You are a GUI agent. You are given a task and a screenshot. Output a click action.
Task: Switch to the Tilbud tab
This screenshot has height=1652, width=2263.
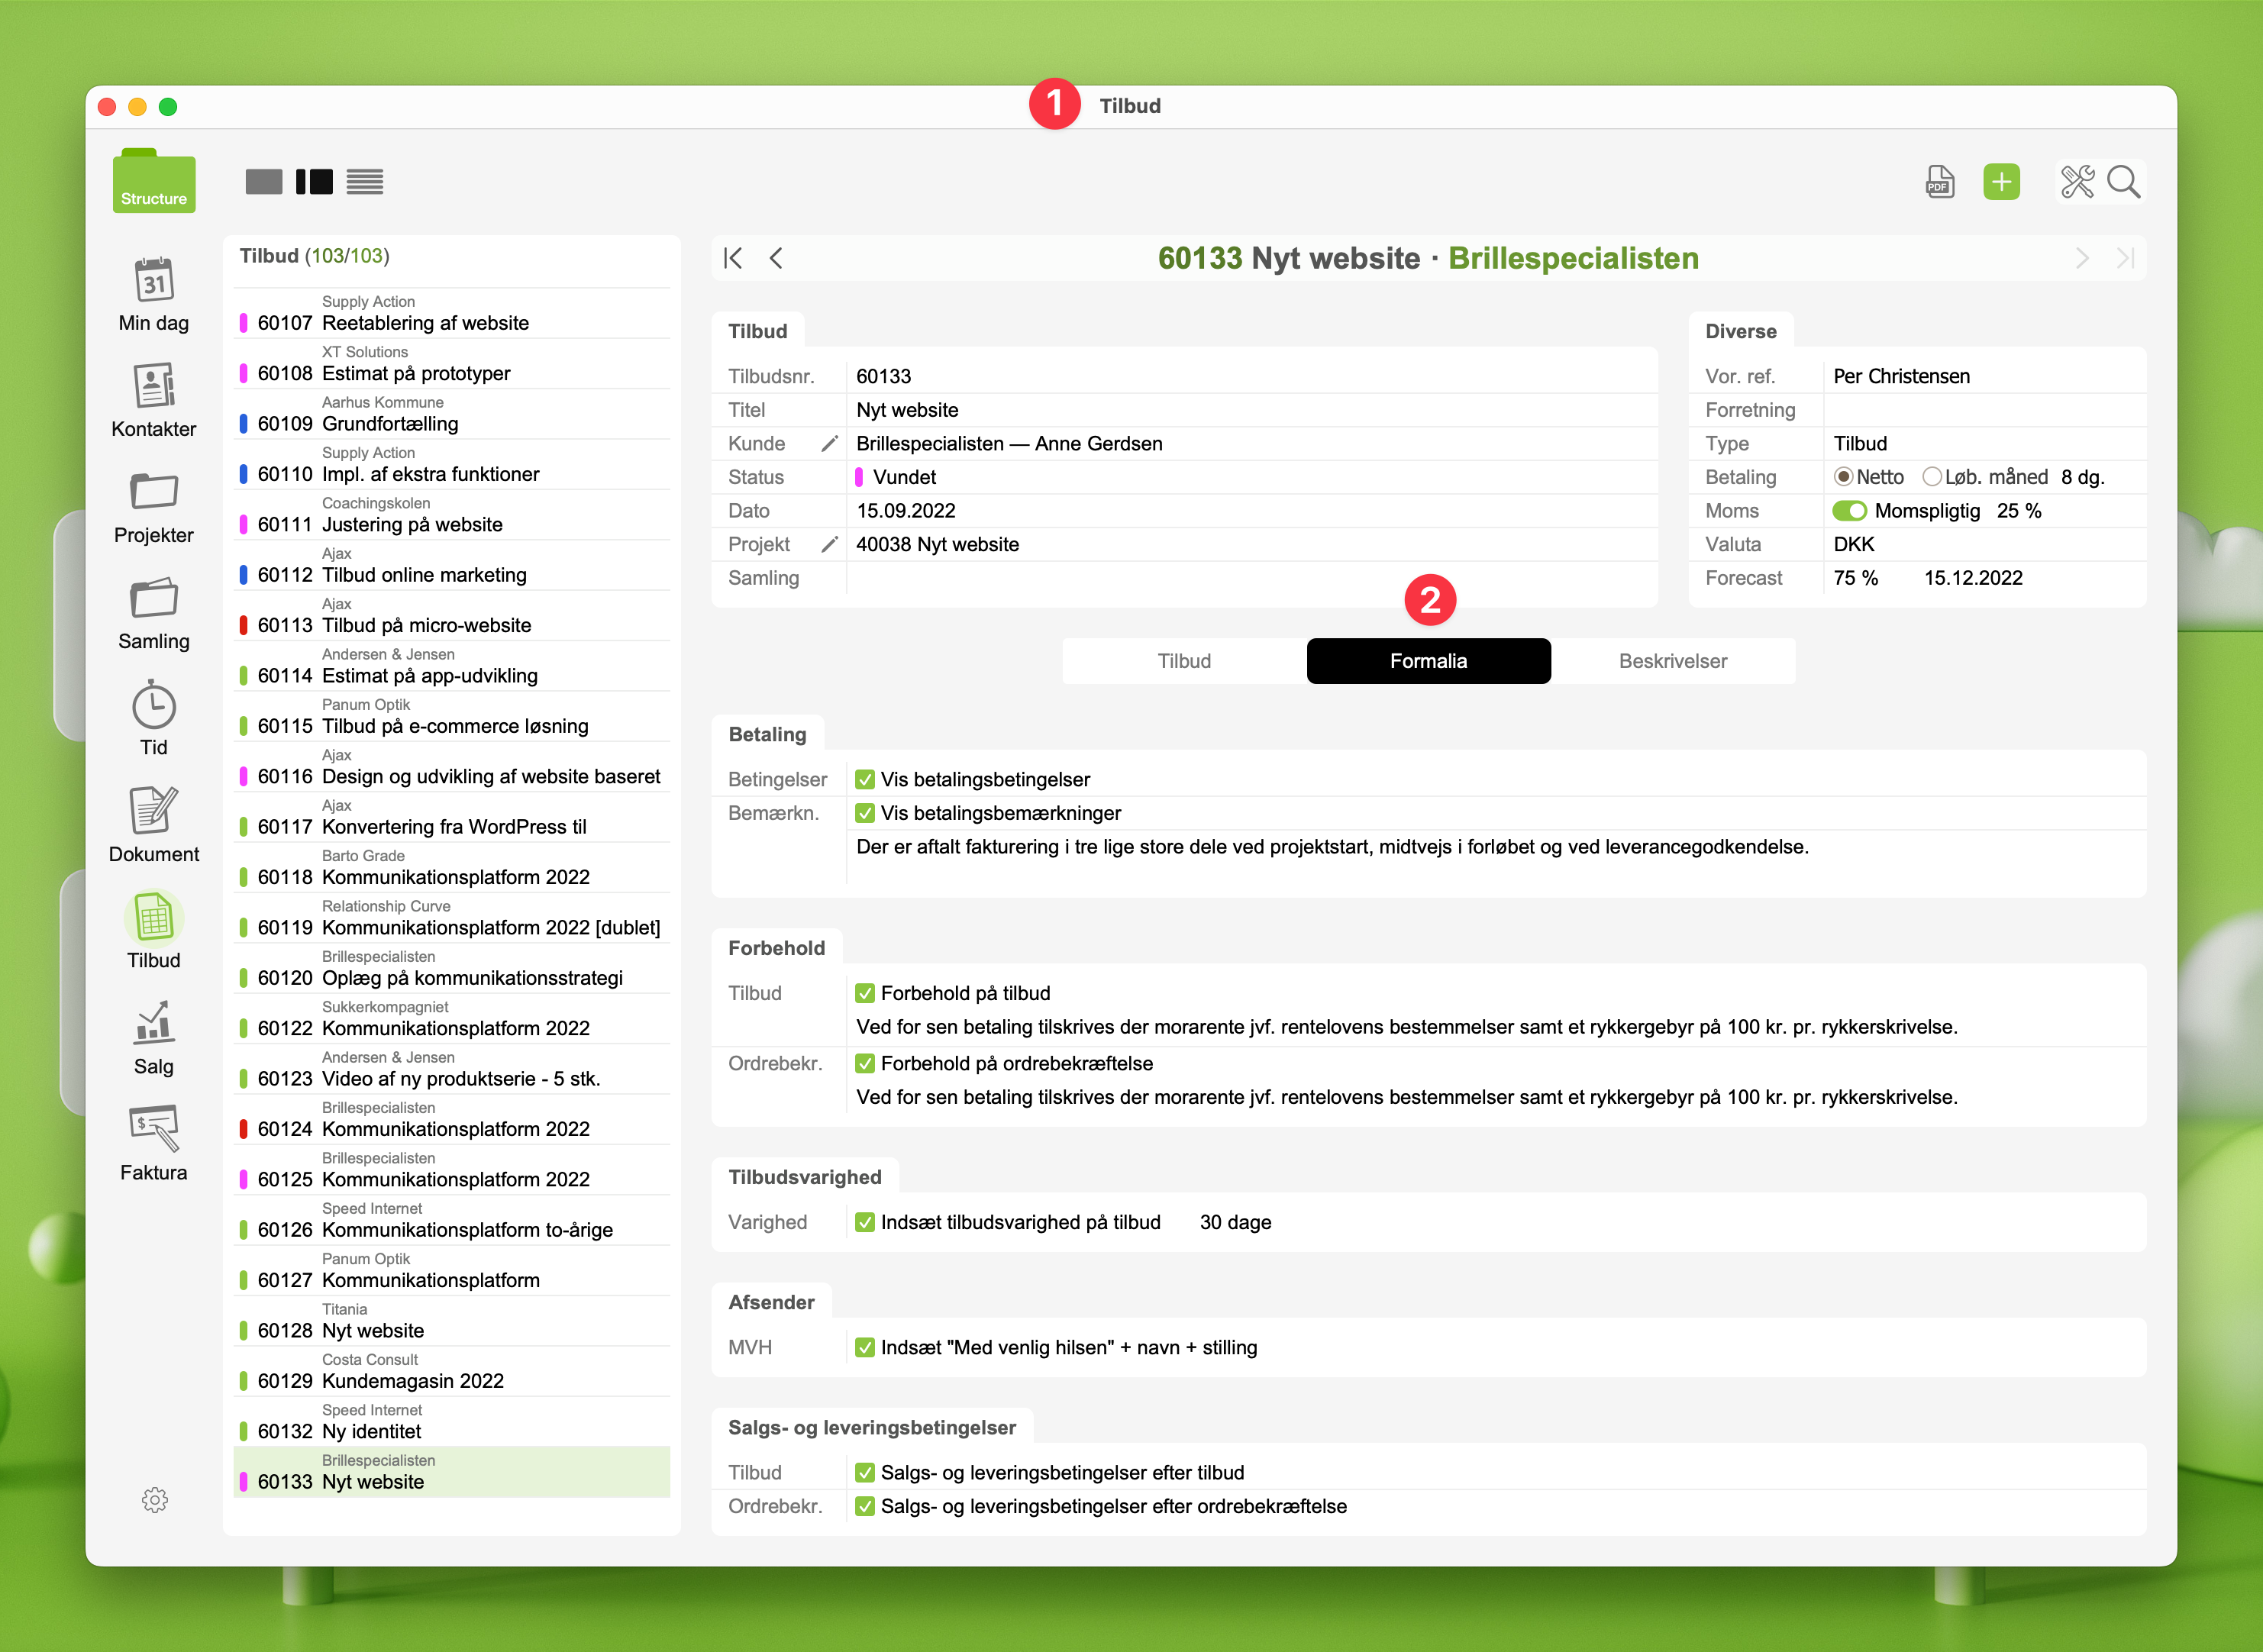pos(1183,661)
